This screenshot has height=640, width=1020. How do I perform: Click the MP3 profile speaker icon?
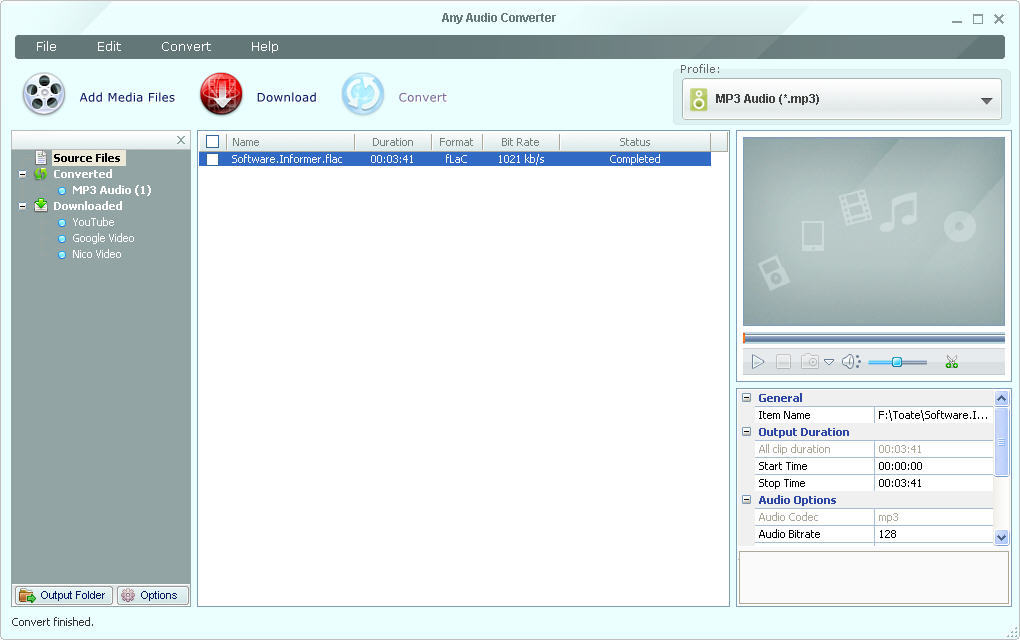[699, 99]
